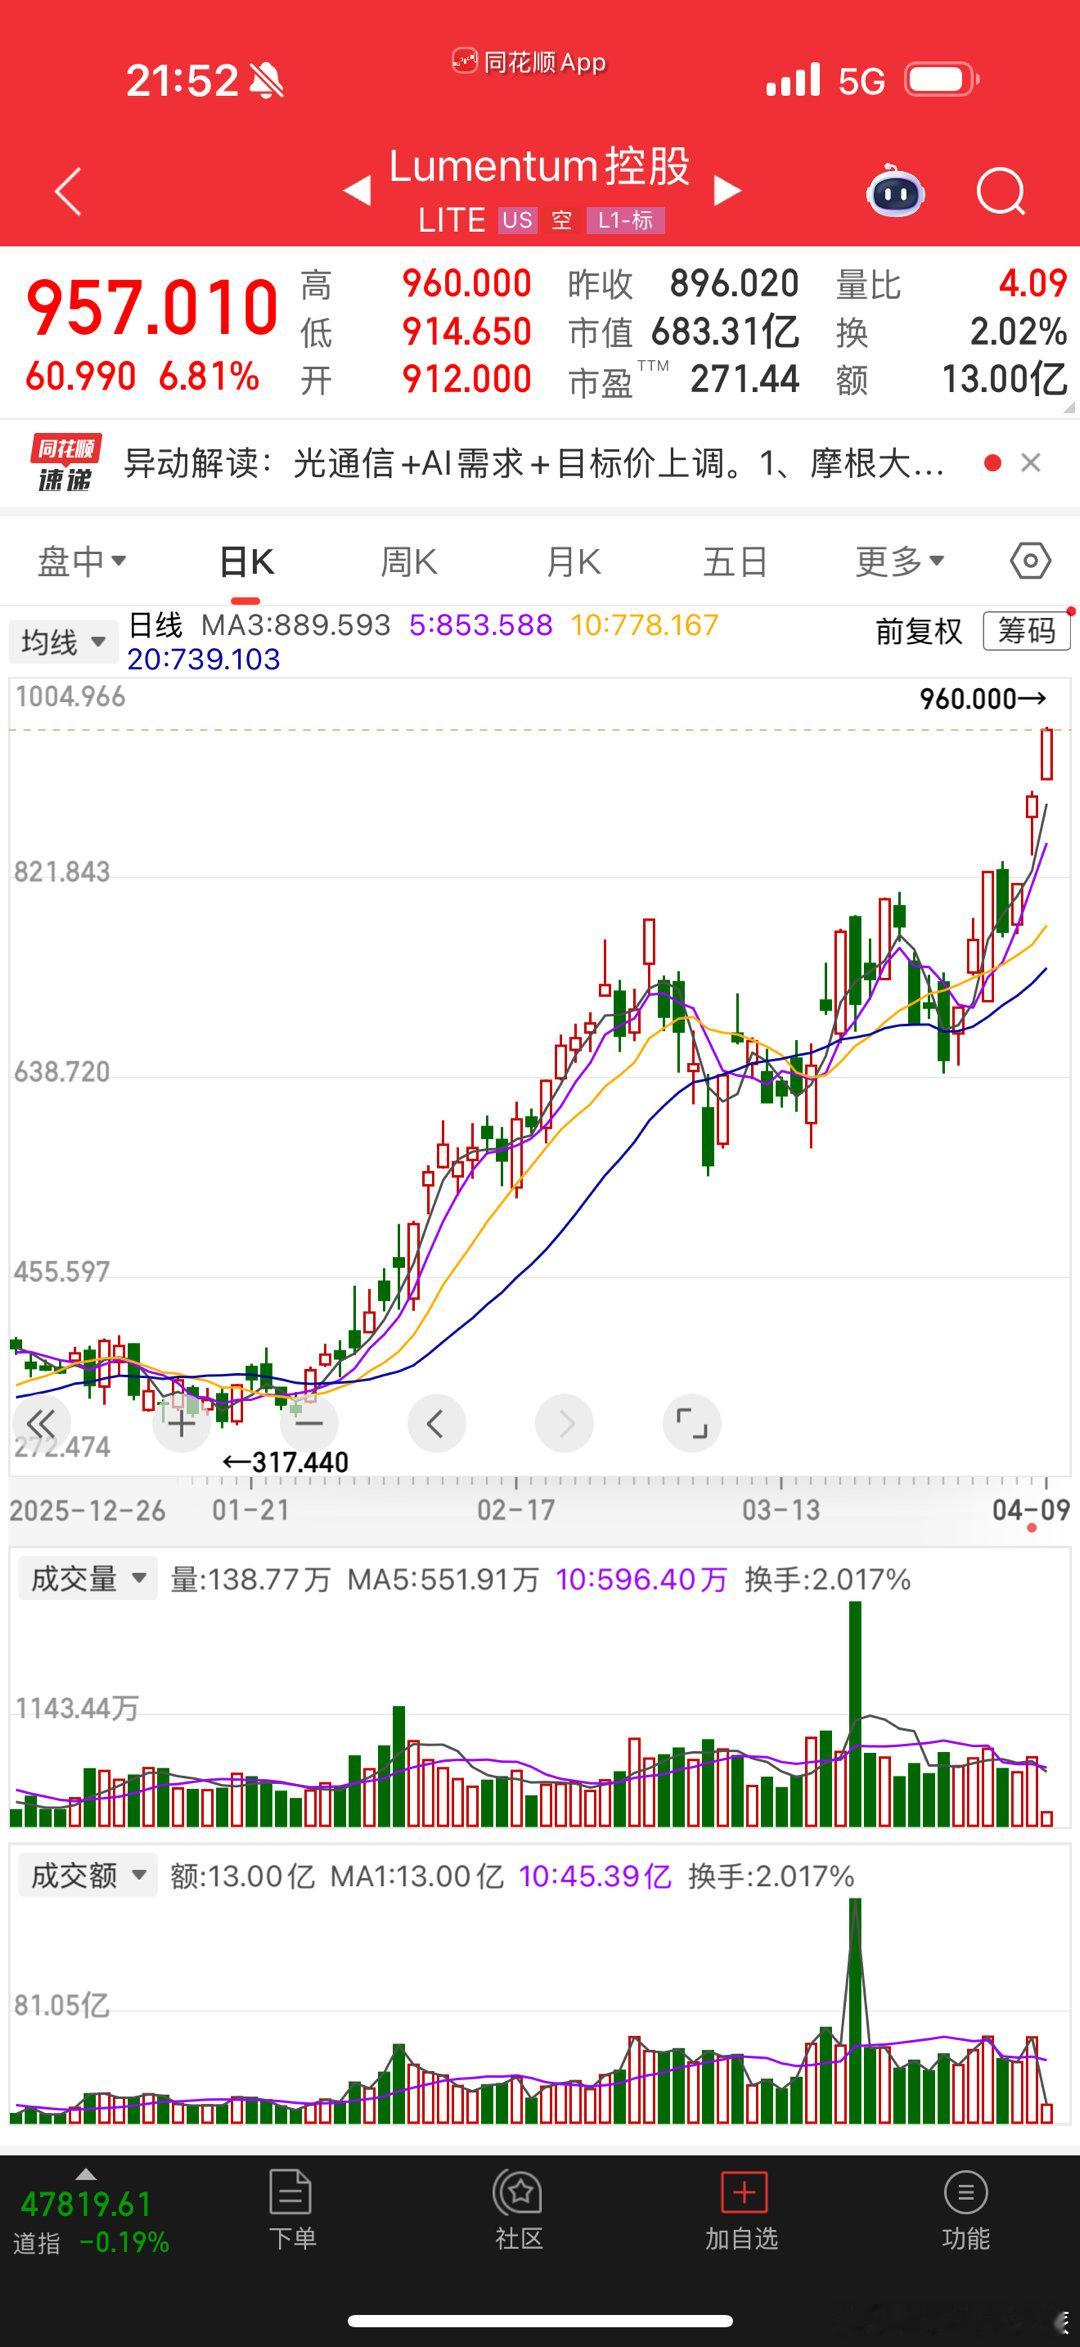Open the AI robot assistant icon
Screen dimensions: 1080x2347
click(x=895, y=191)
